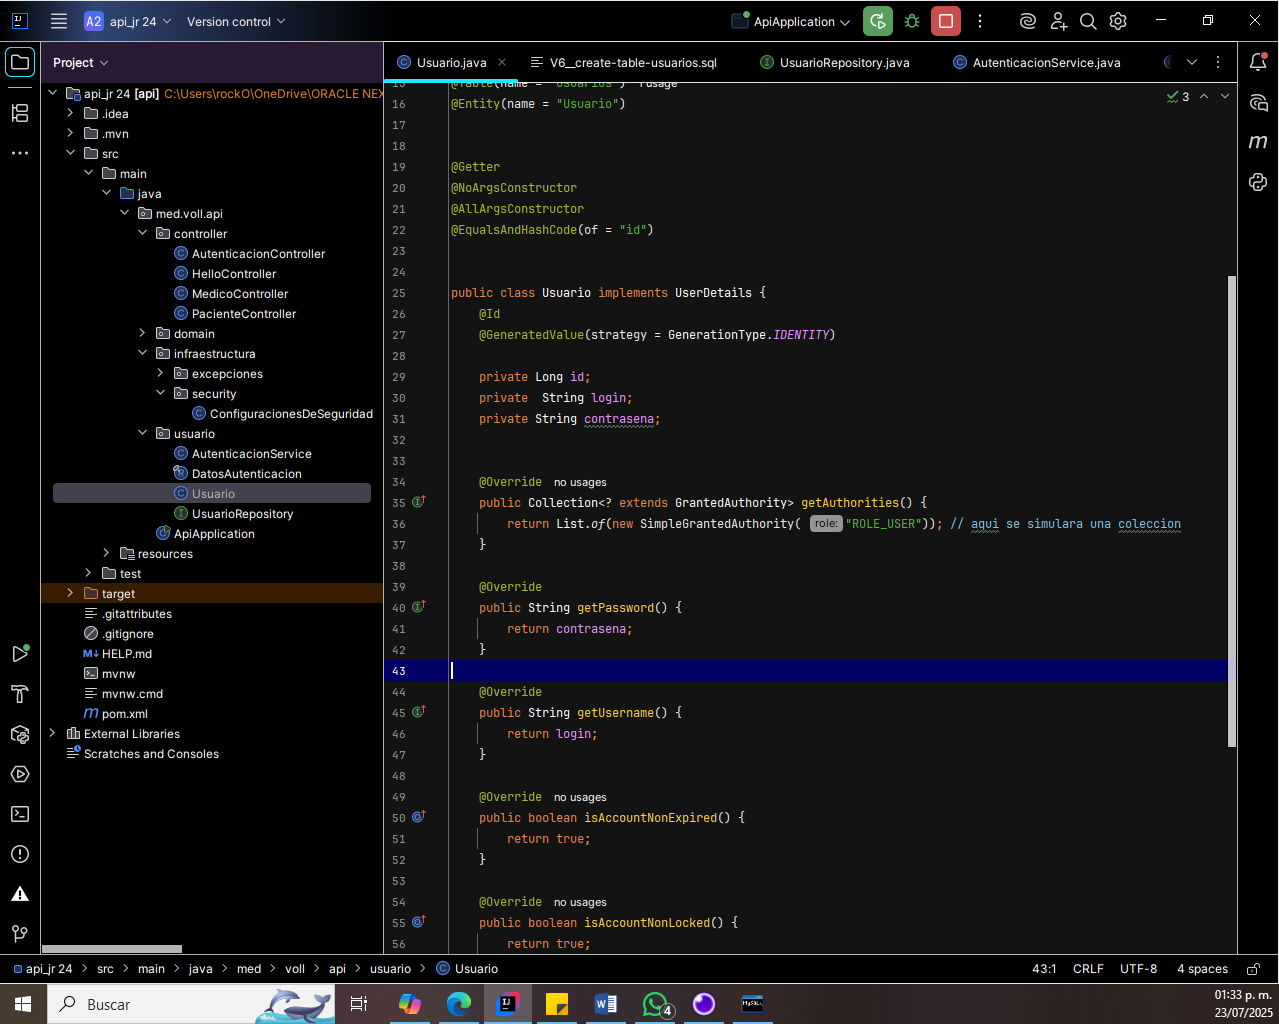
Task: Open the Version control dropdown
Action: coord(236,21)
